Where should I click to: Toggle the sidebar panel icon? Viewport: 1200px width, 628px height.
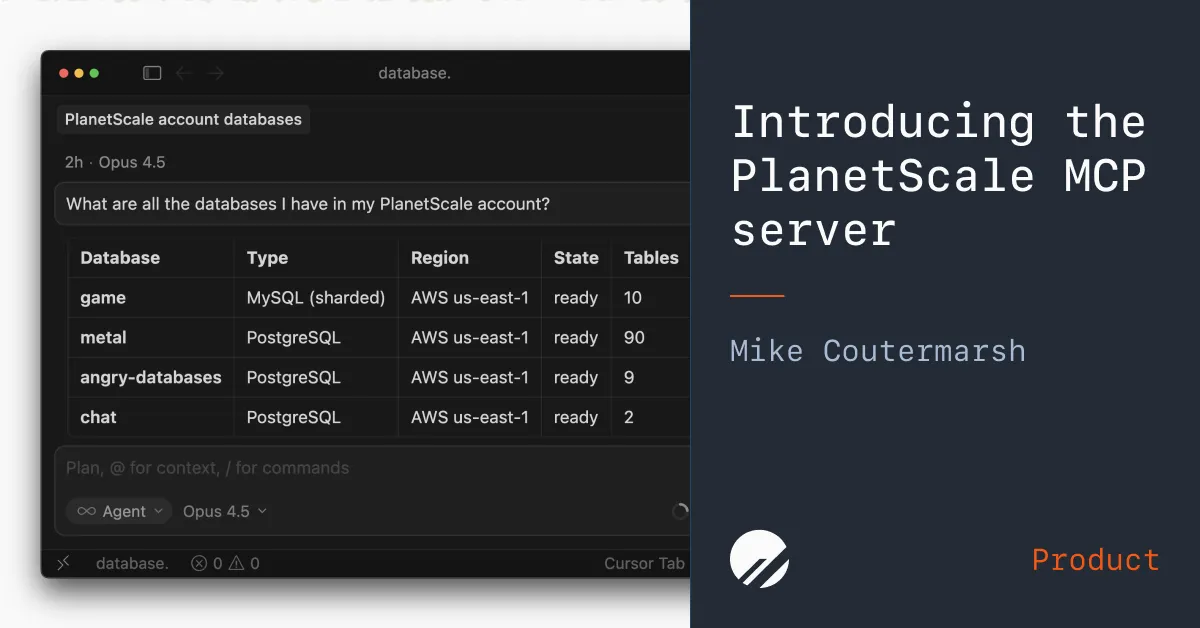152,73
